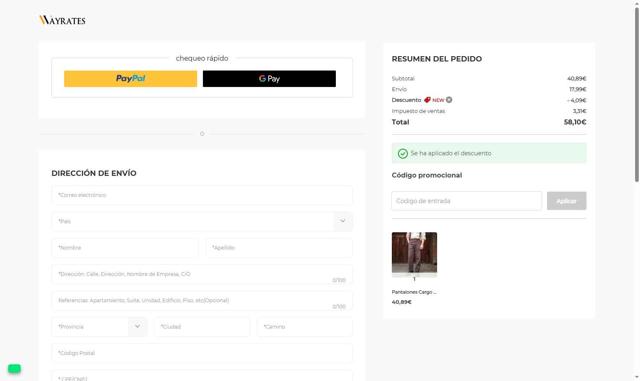
Task: Choose Google Pay quick checkout
Action: pyautogui.click(x=269, y=78)
